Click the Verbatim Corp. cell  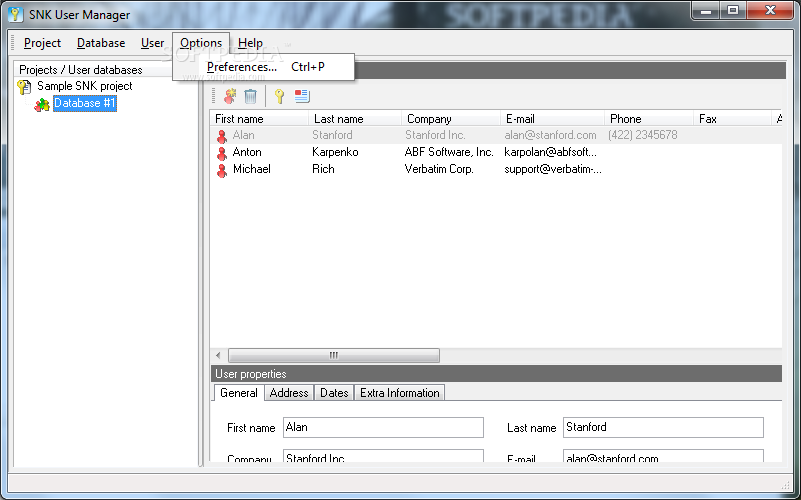tap(439, 169)
